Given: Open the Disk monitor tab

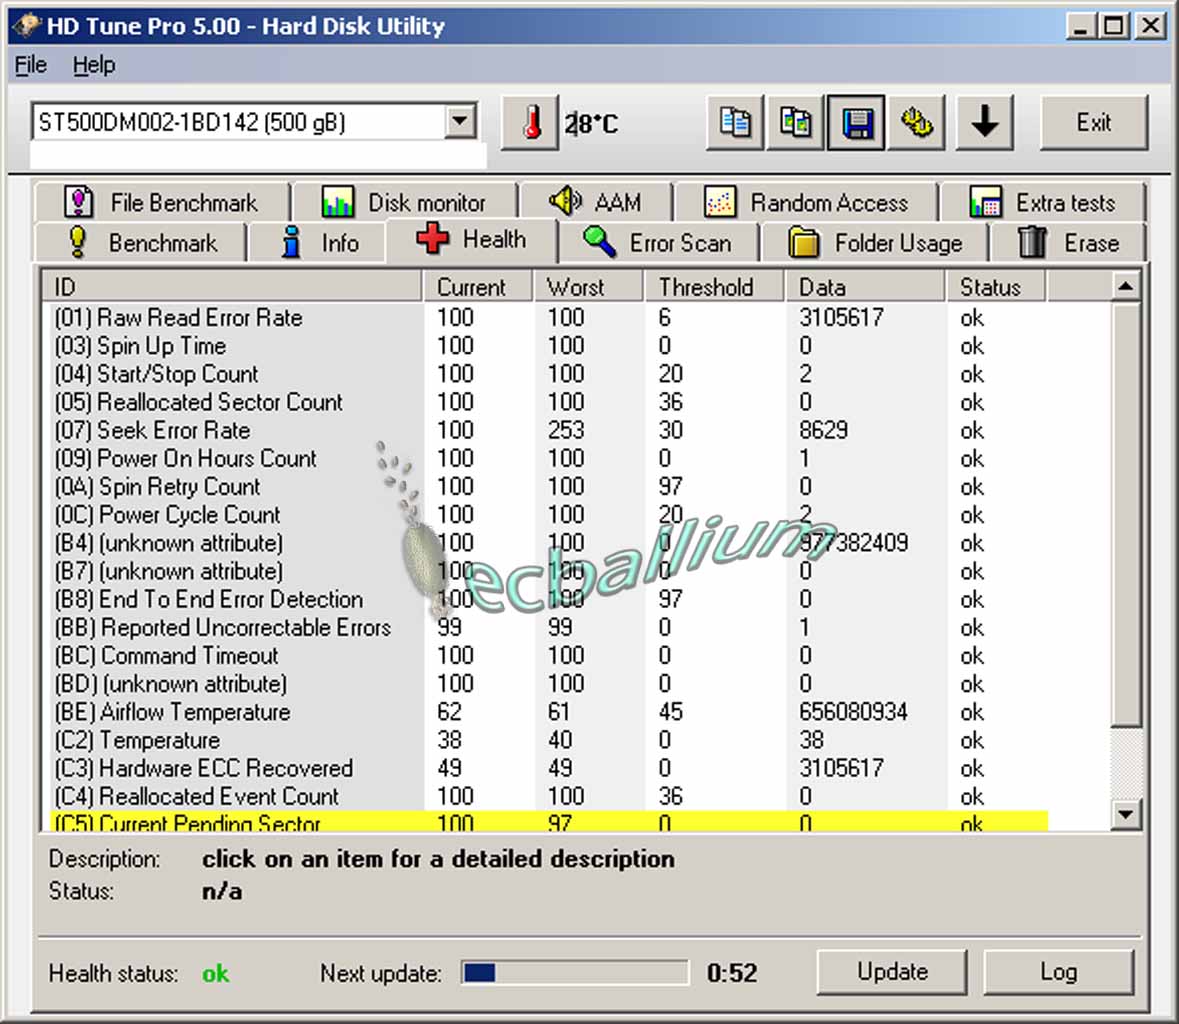Looking at the screenshot, I should (x=404, y=203).
